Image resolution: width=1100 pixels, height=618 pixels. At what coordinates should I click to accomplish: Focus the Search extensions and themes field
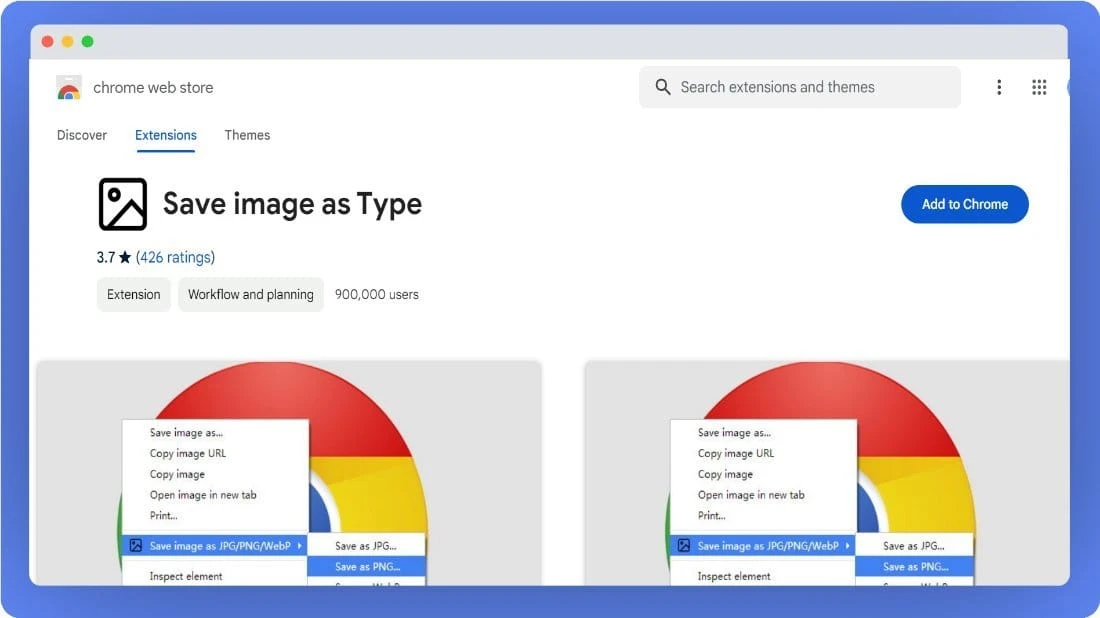point(800,87)
